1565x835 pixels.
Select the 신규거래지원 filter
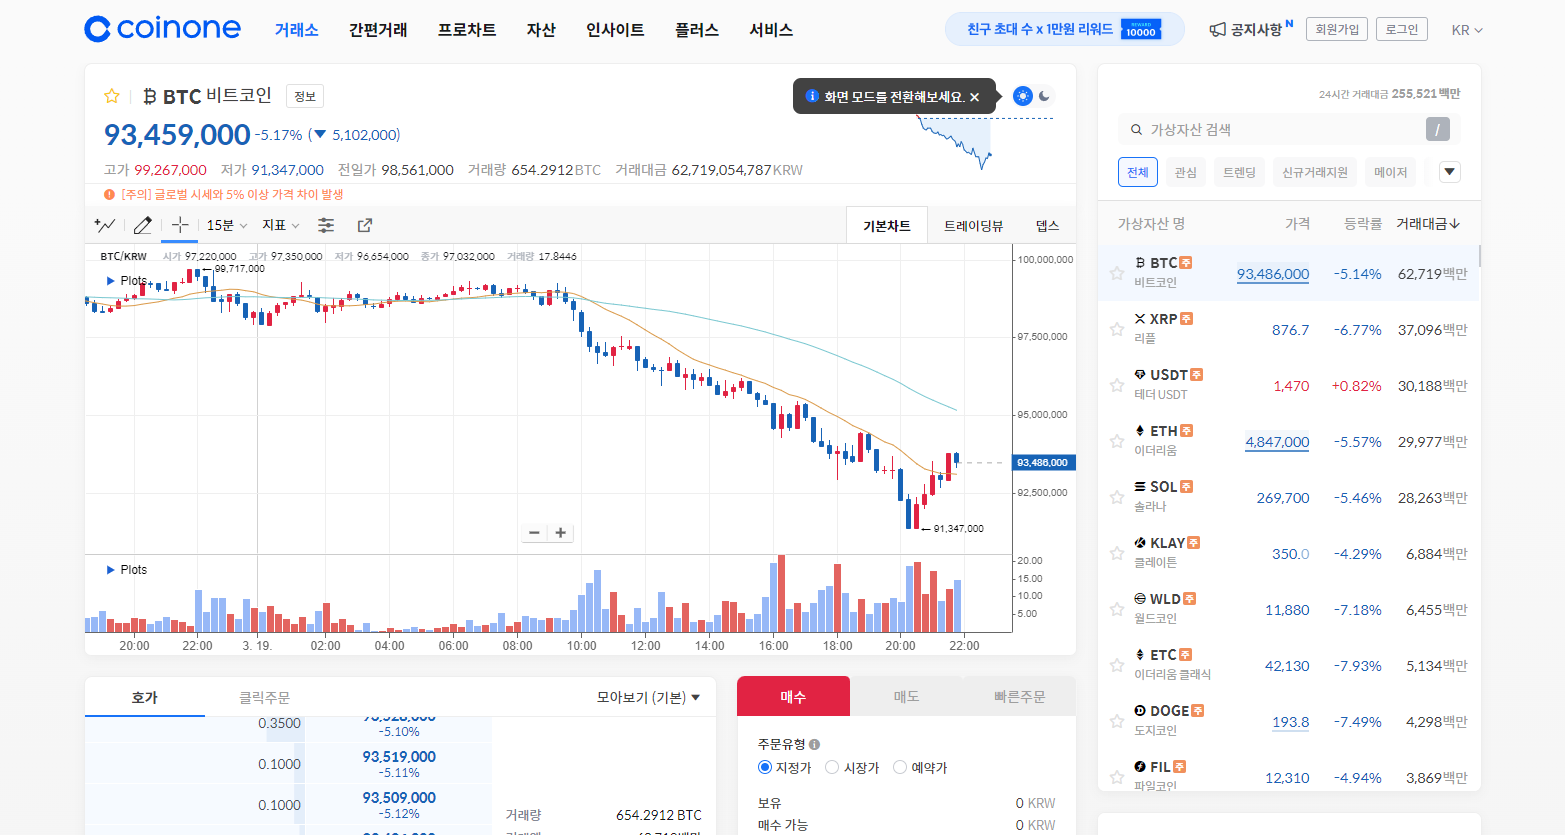1315,172
